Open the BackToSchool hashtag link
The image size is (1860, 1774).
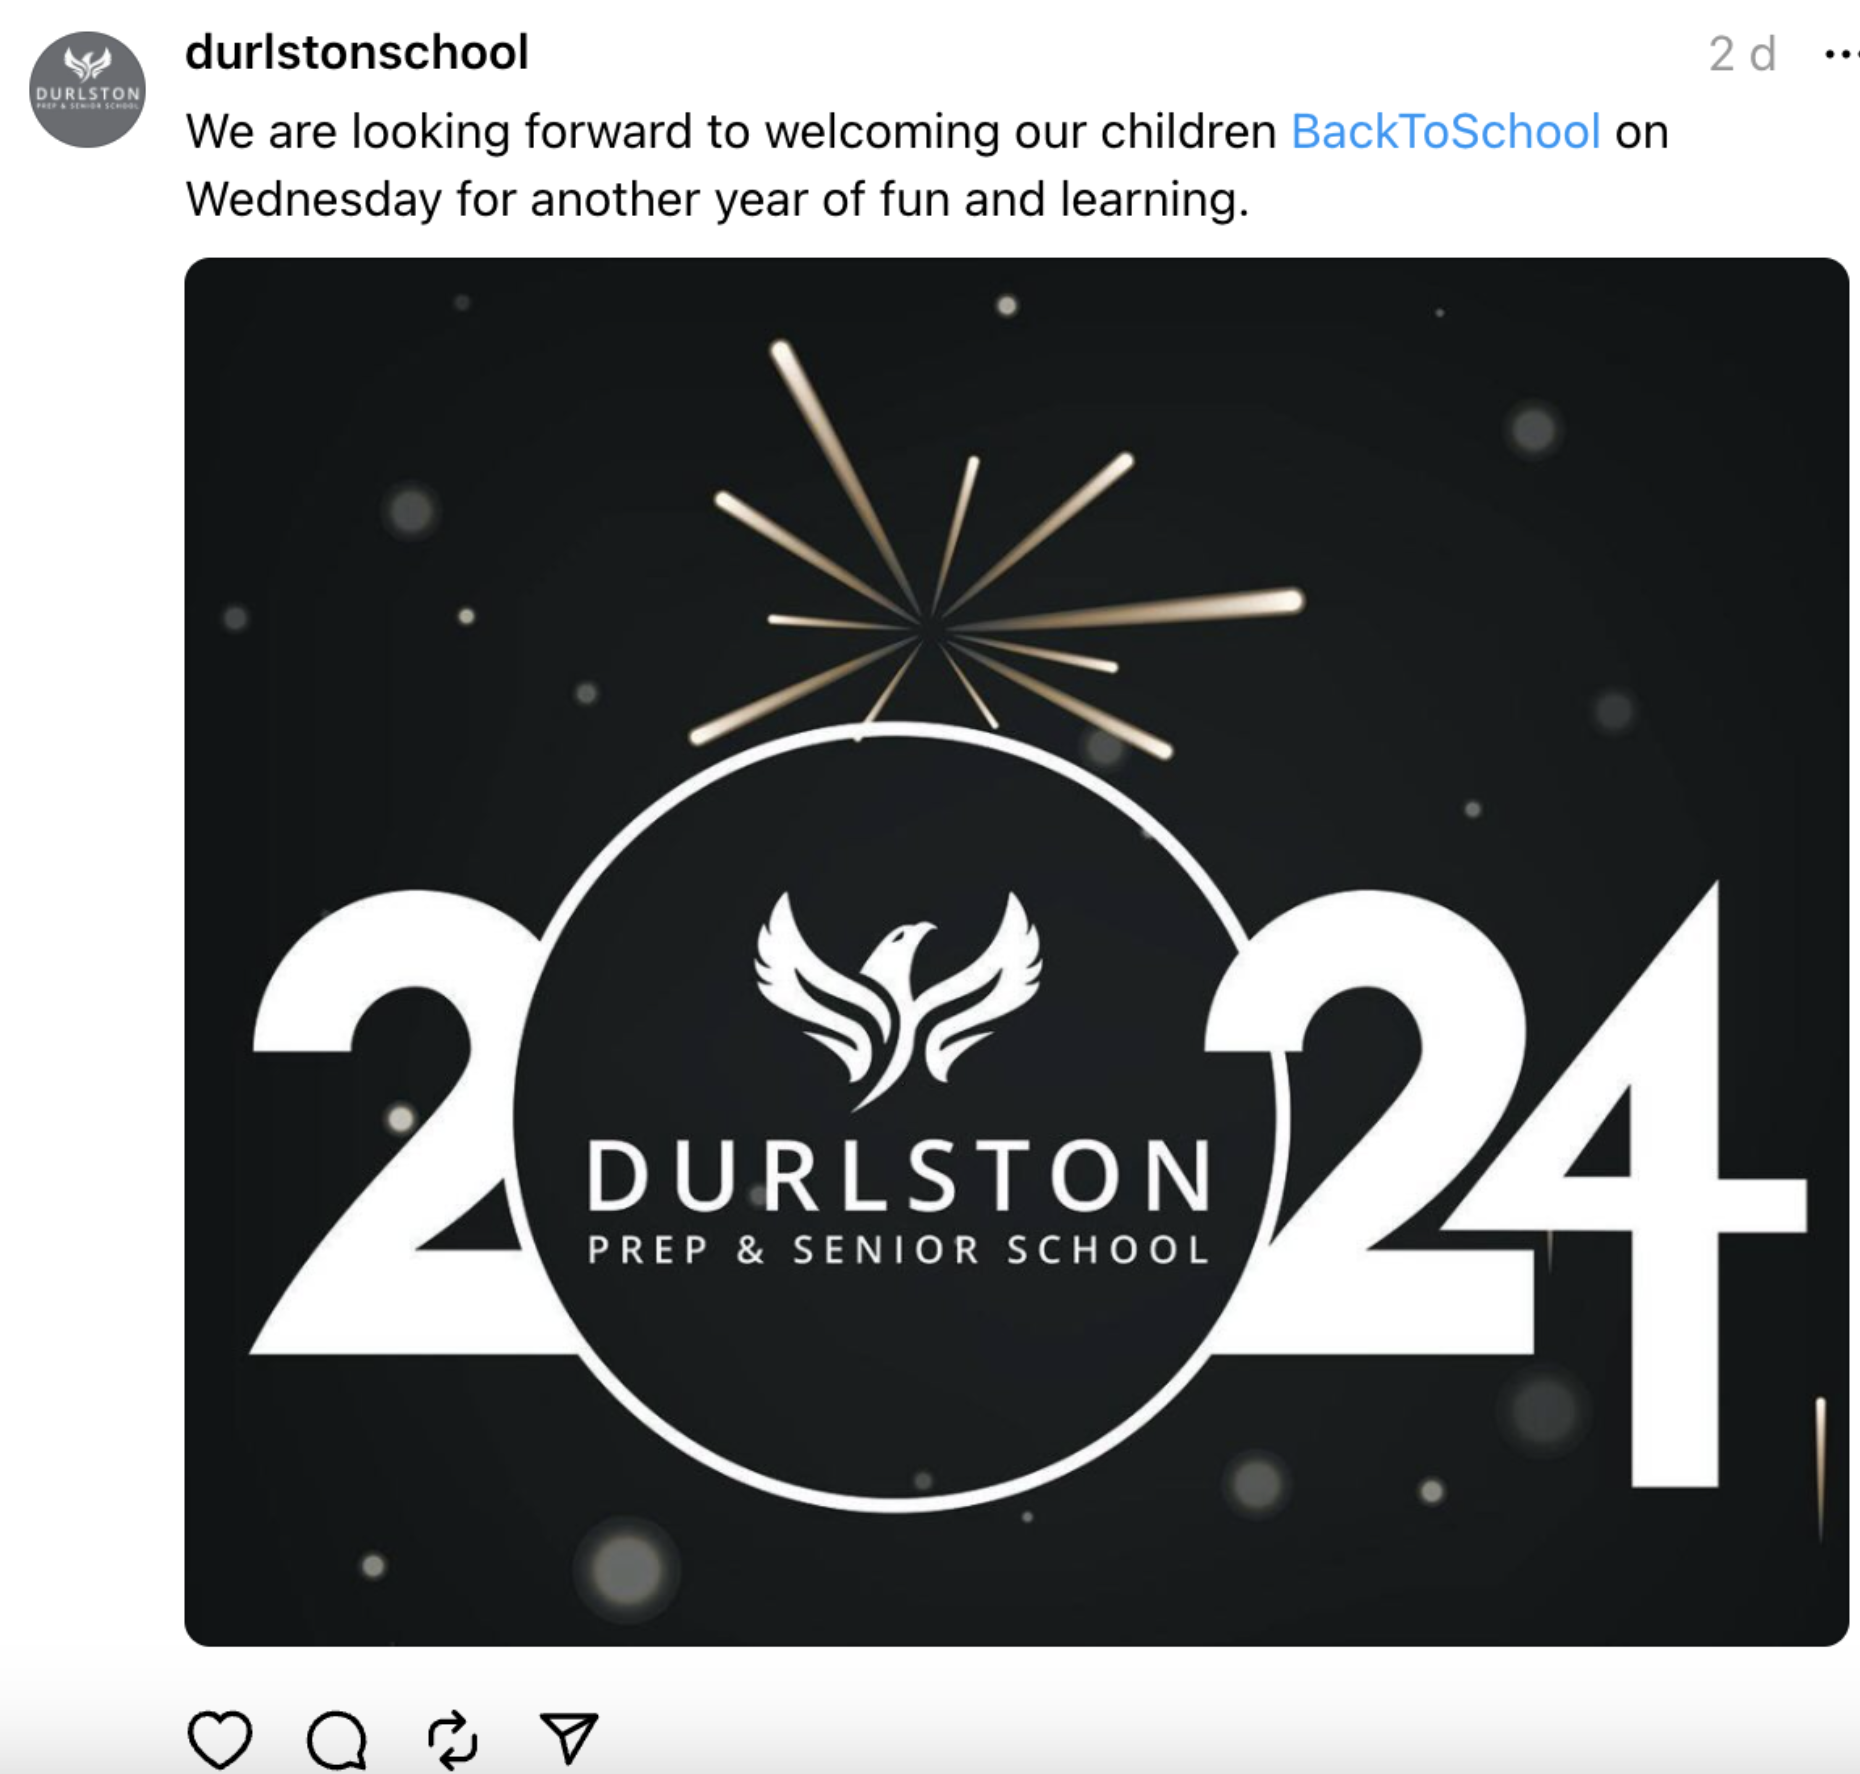1446,131
